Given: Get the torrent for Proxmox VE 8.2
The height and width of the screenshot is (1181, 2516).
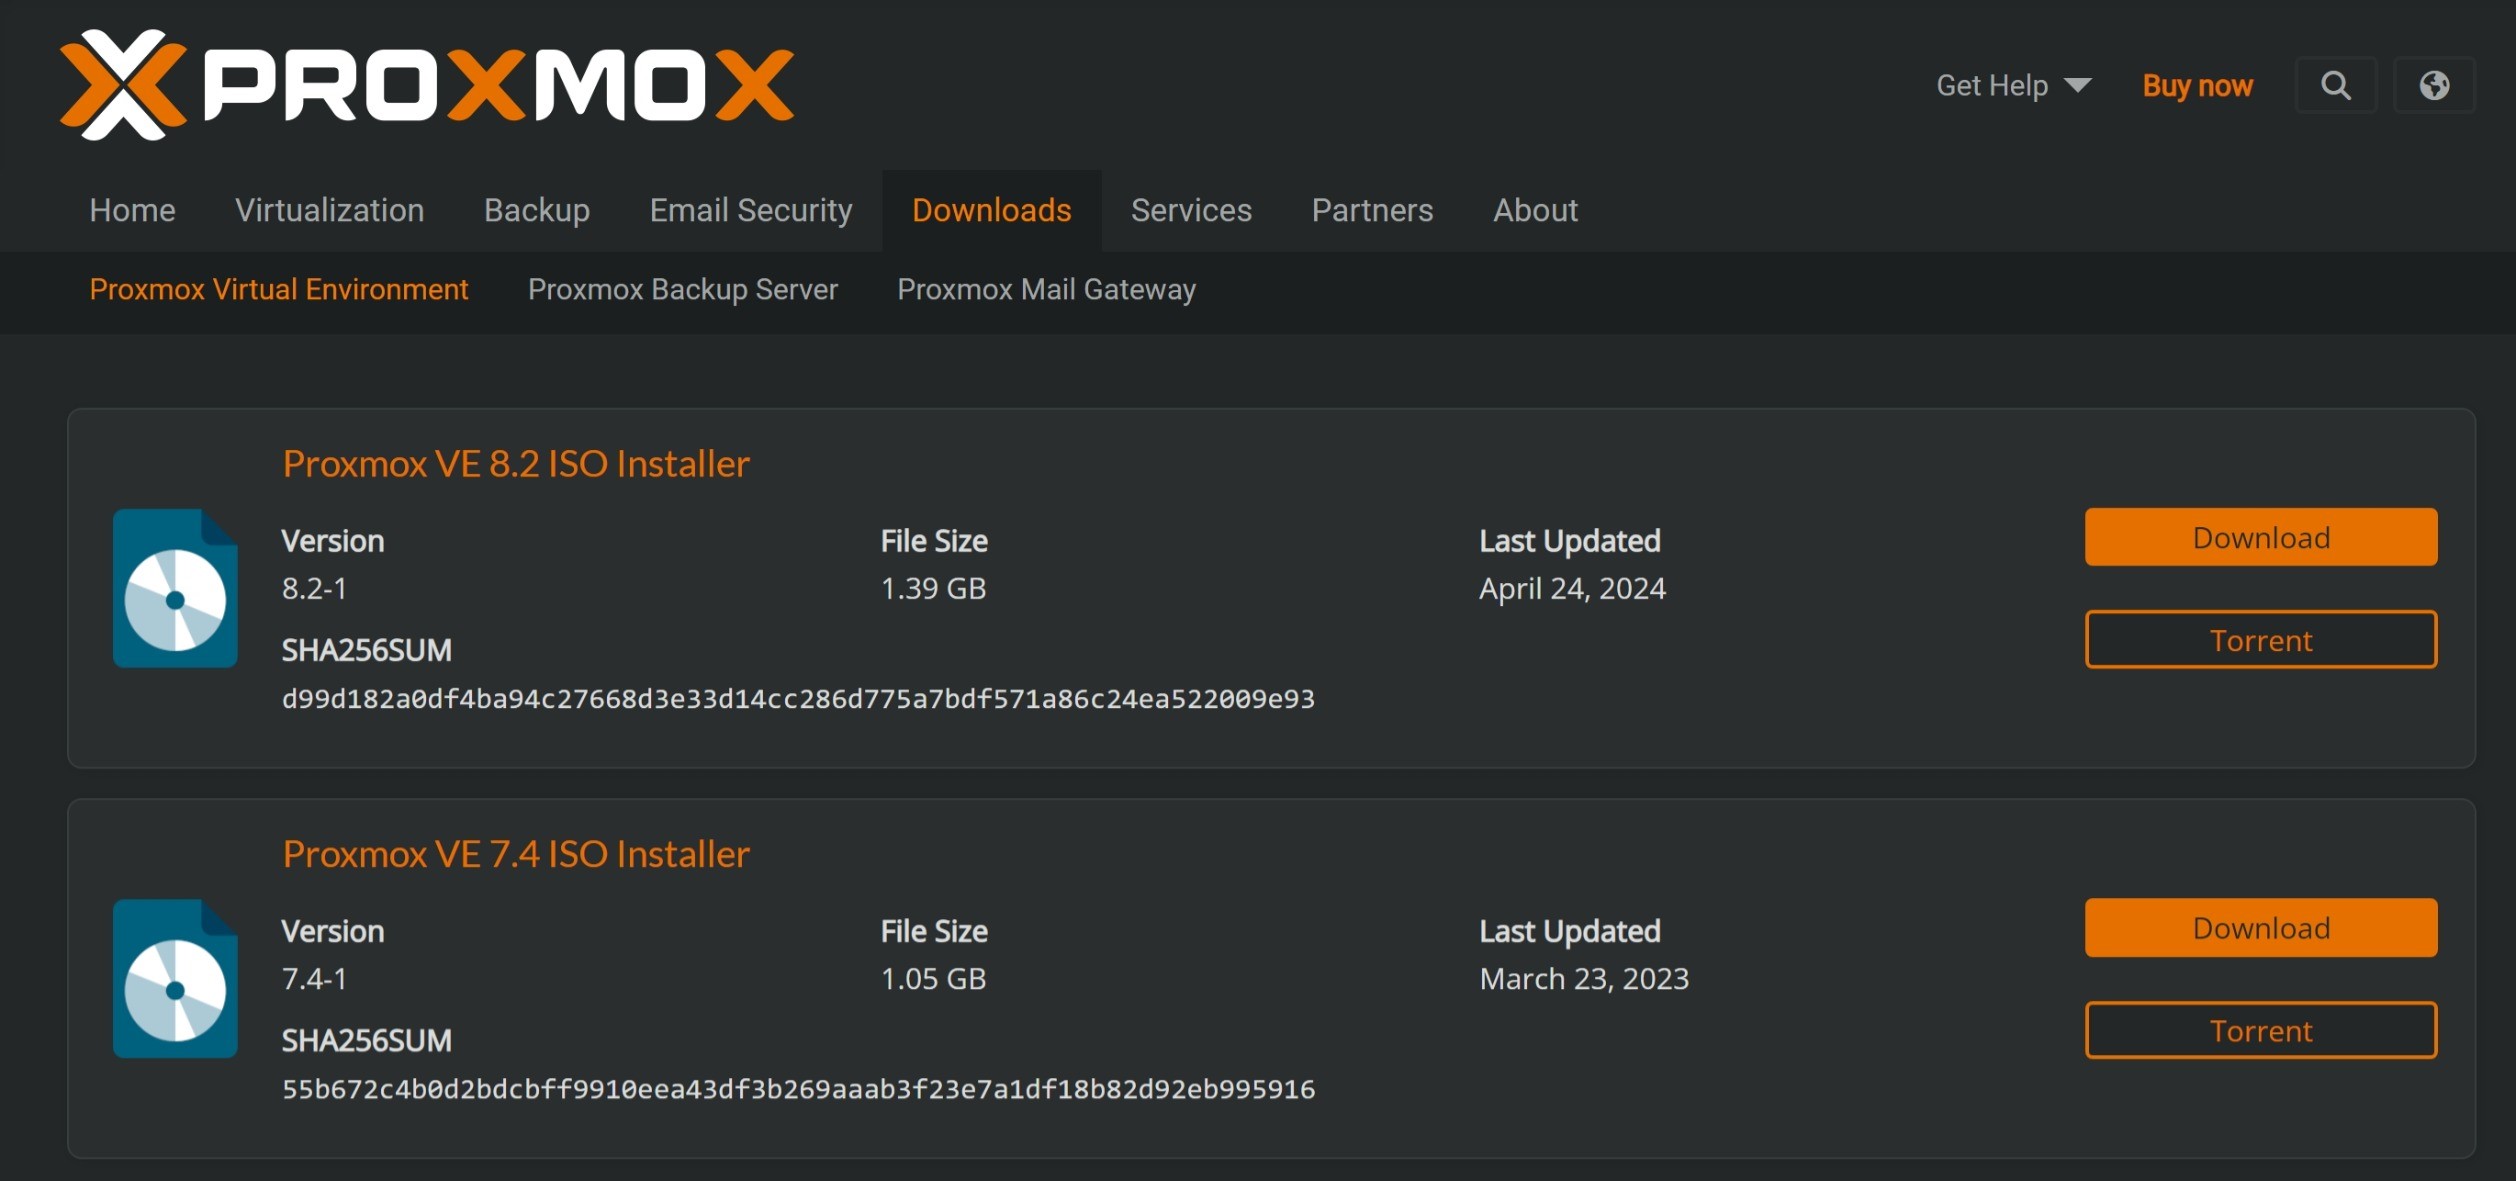Looking at the screenshot, I should tap(2261, 640).
